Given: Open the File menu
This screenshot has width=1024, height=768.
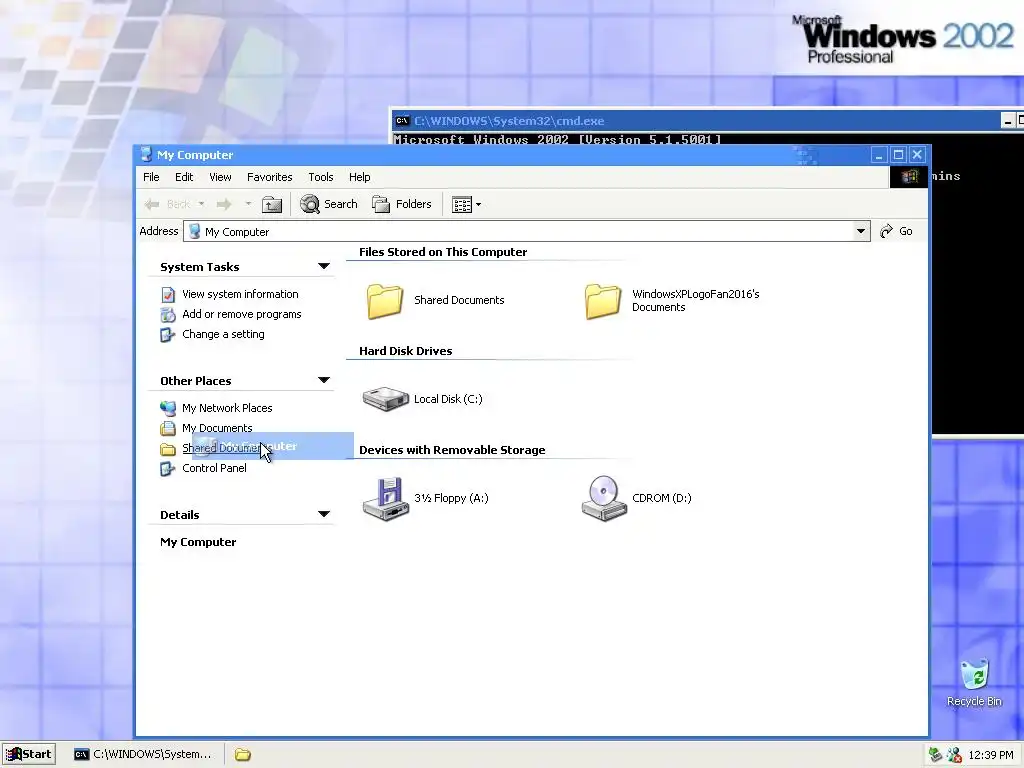Looking at the screenshot, I should (151, 177).
